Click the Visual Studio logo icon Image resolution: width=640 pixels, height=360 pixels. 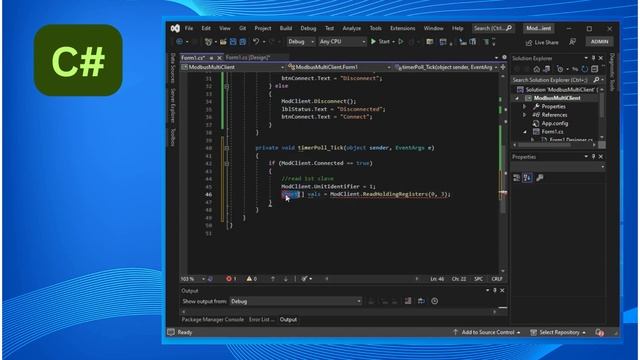click(175, 28)
